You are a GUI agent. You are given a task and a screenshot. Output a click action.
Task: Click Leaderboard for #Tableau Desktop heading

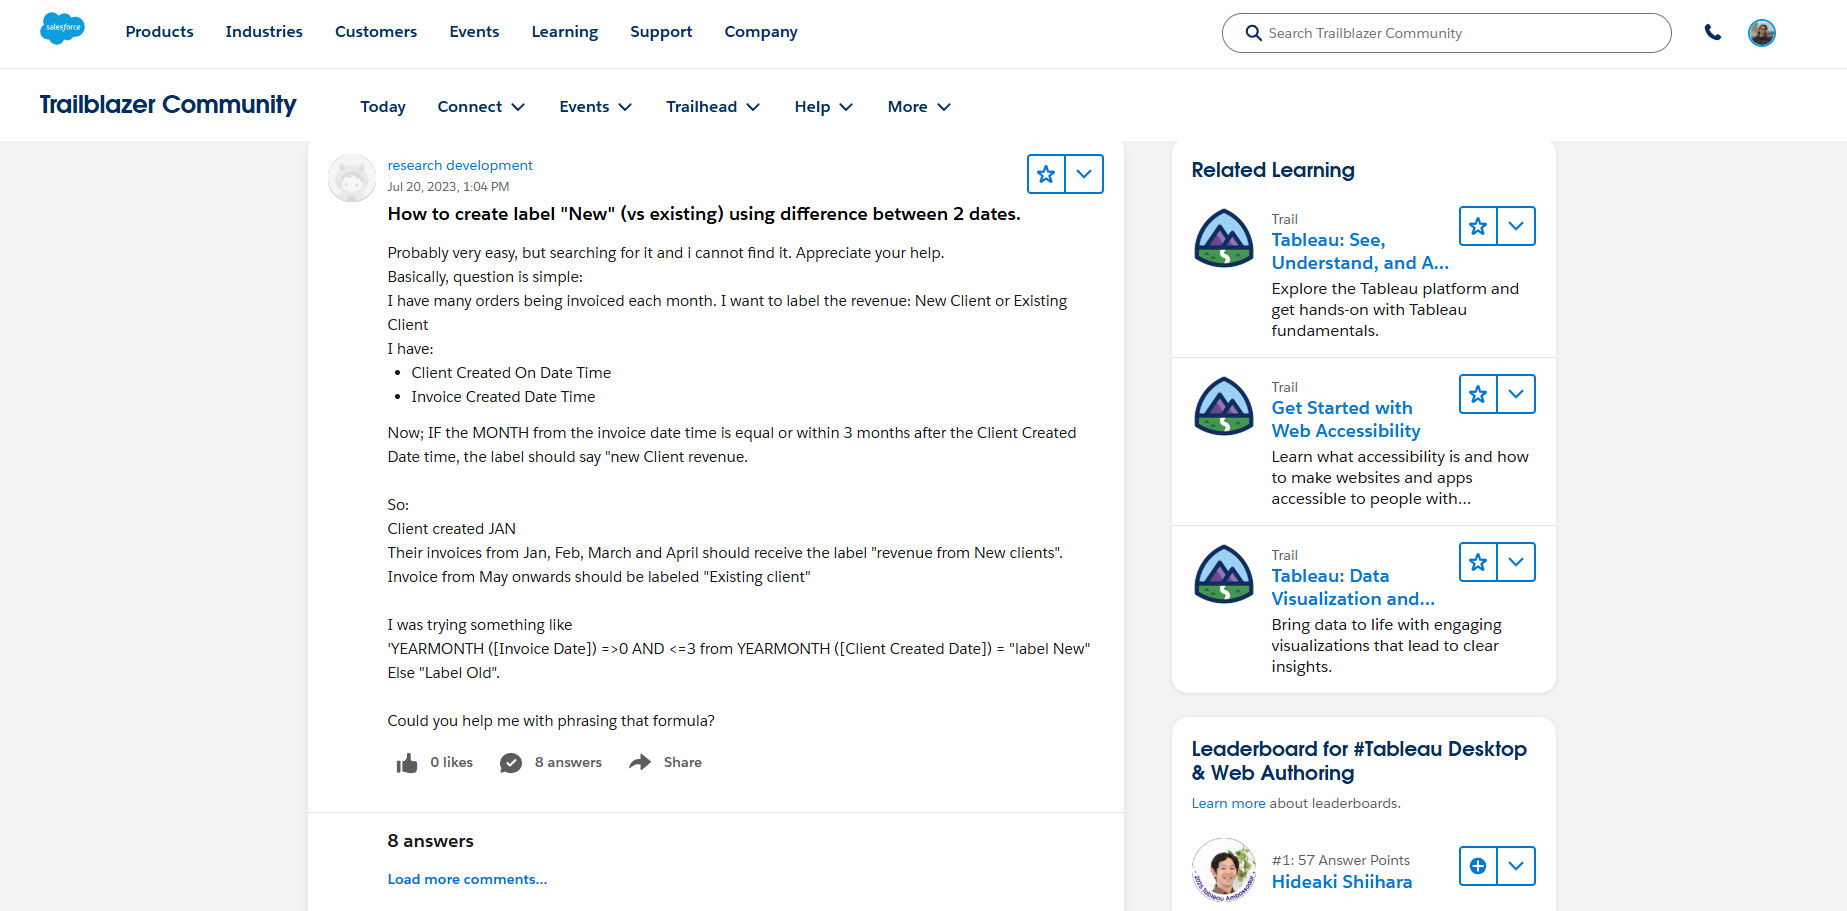(x=1359, y=761)
